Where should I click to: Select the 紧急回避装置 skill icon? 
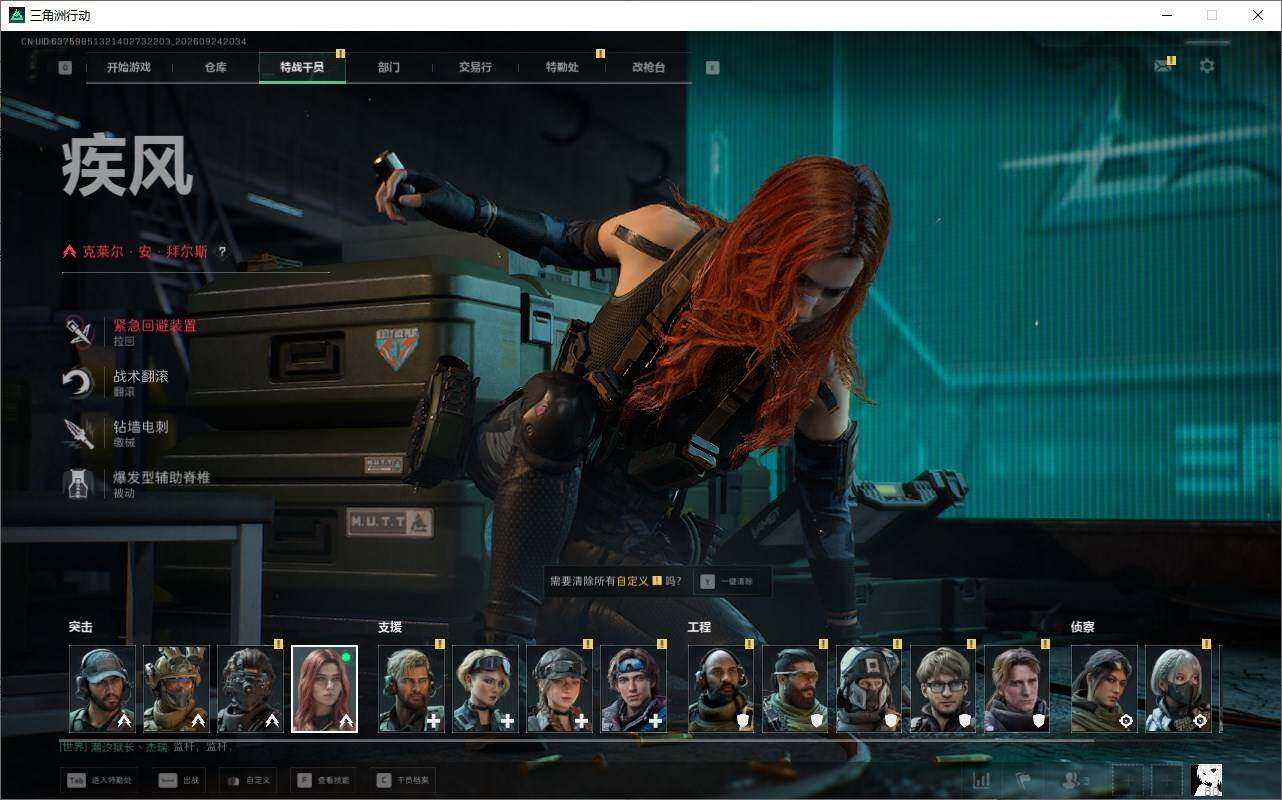[x=79, y=331]
